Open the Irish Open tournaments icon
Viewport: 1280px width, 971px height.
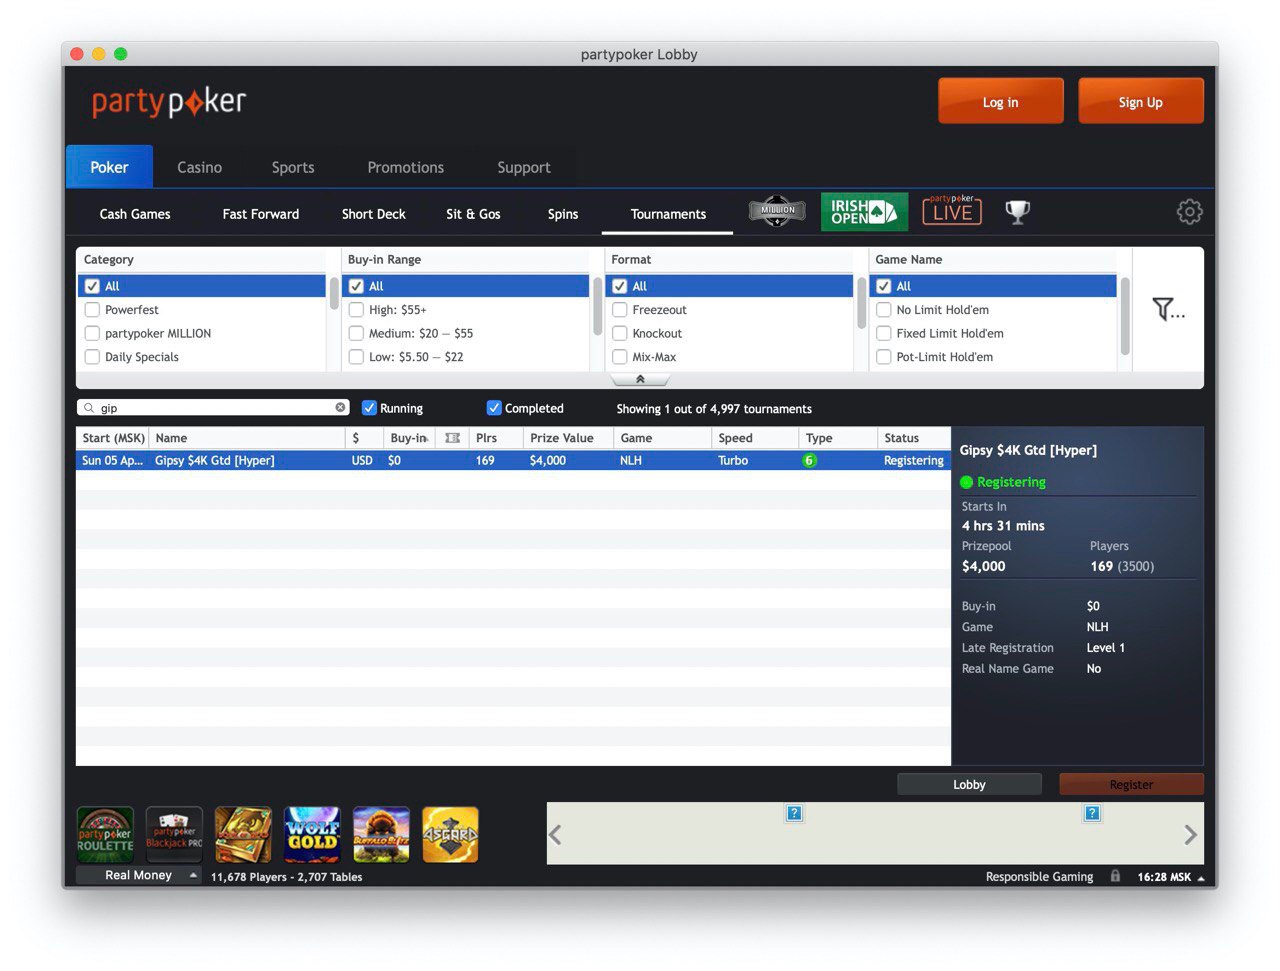point(864,211)
